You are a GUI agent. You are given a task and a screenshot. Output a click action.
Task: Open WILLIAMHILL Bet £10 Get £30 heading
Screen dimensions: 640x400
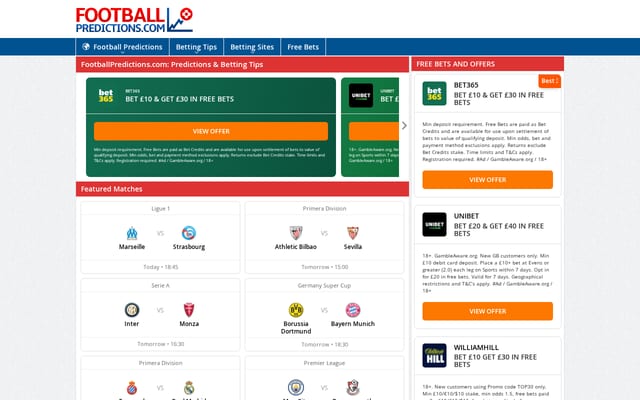pyautogui.click(x=495, y=356)
